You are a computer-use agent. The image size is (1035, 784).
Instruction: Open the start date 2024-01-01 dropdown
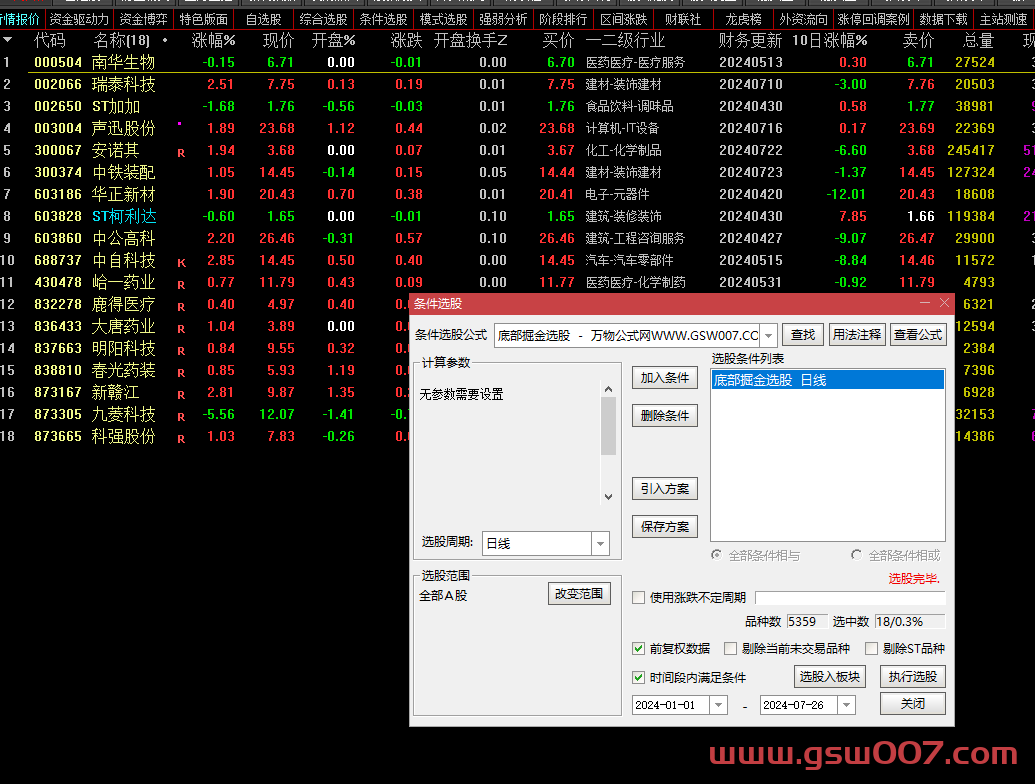[718, 705]
